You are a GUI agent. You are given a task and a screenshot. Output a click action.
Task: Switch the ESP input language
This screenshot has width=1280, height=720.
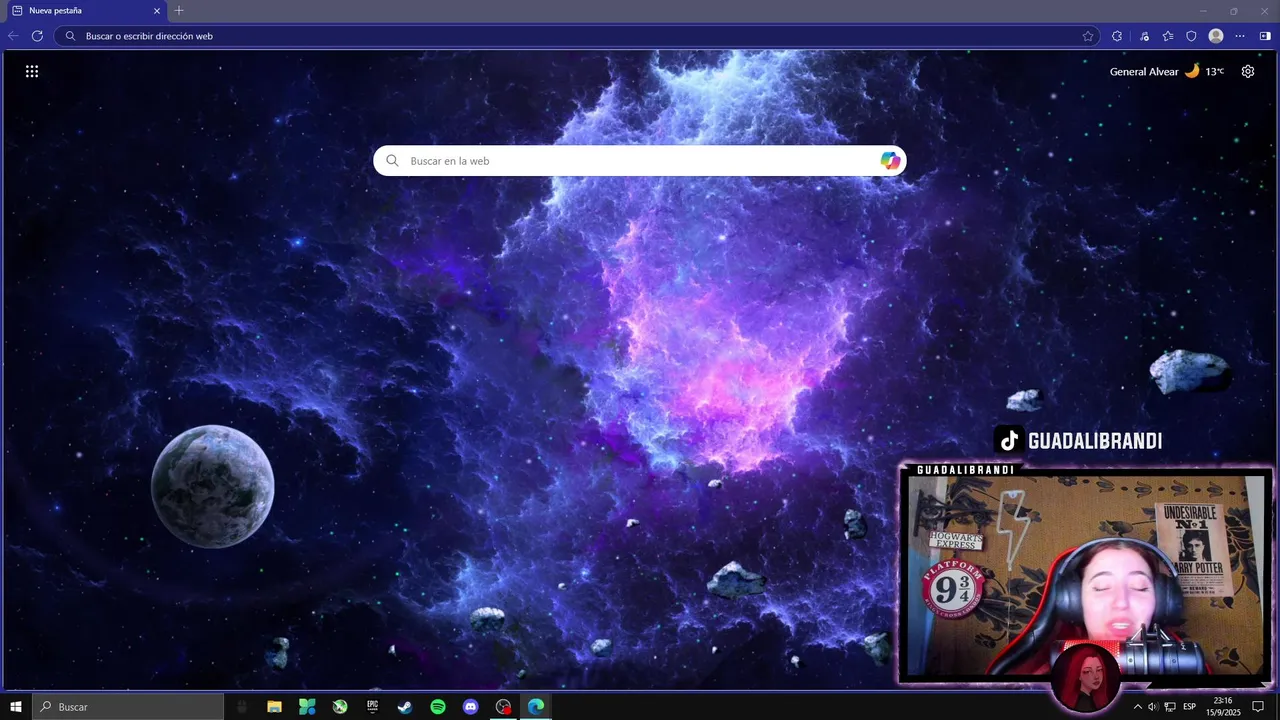coord(1190,707)
